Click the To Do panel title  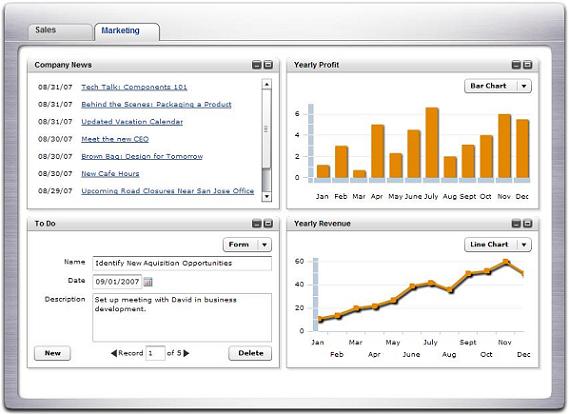coord(45,224)
